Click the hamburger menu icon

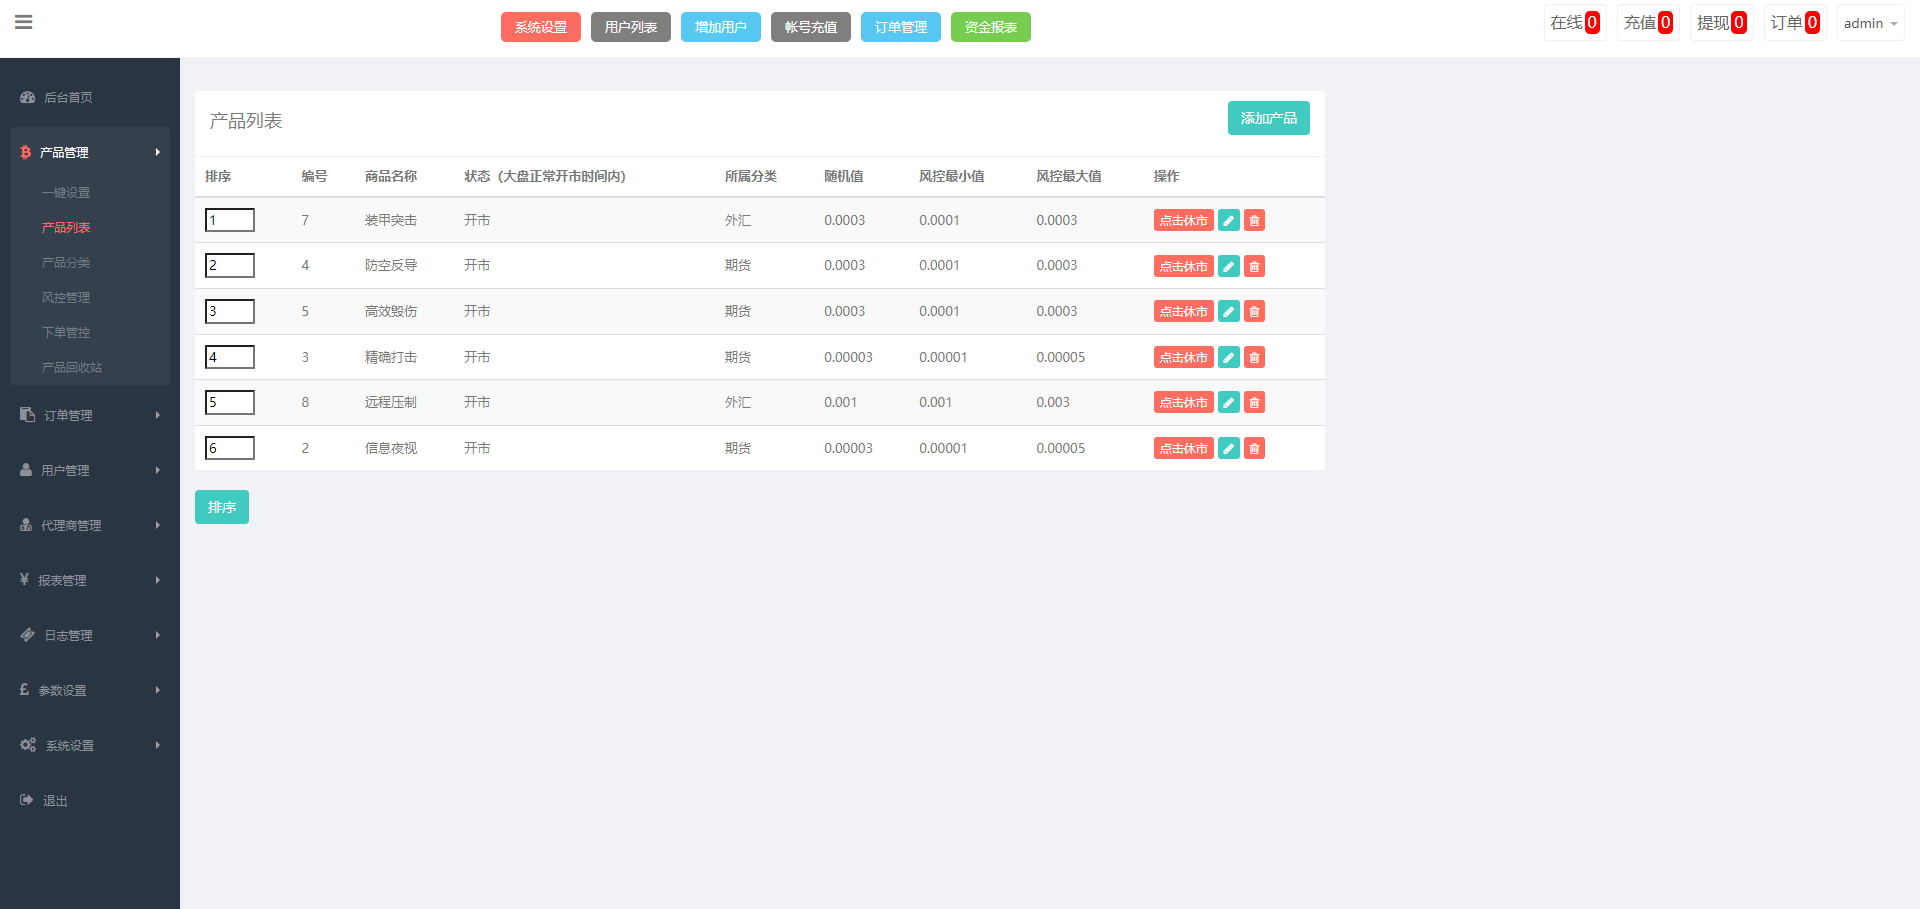[x=24, y=22]
